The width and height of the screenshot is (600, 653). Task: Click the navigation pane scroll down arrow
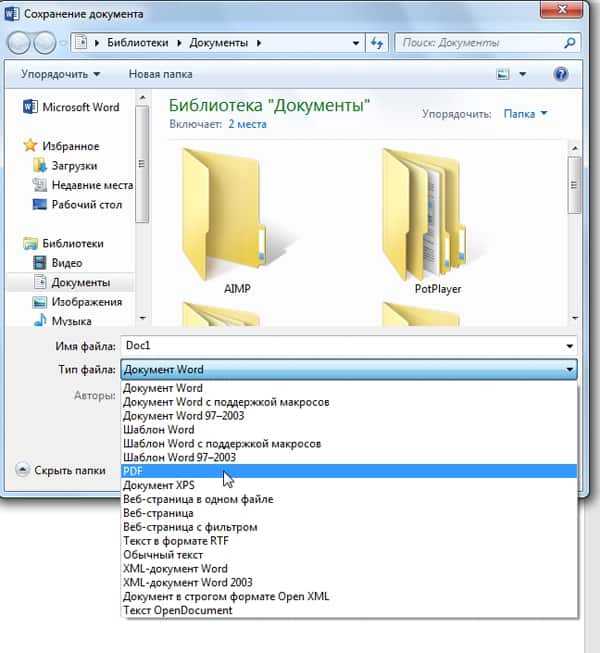pos(142,318)
